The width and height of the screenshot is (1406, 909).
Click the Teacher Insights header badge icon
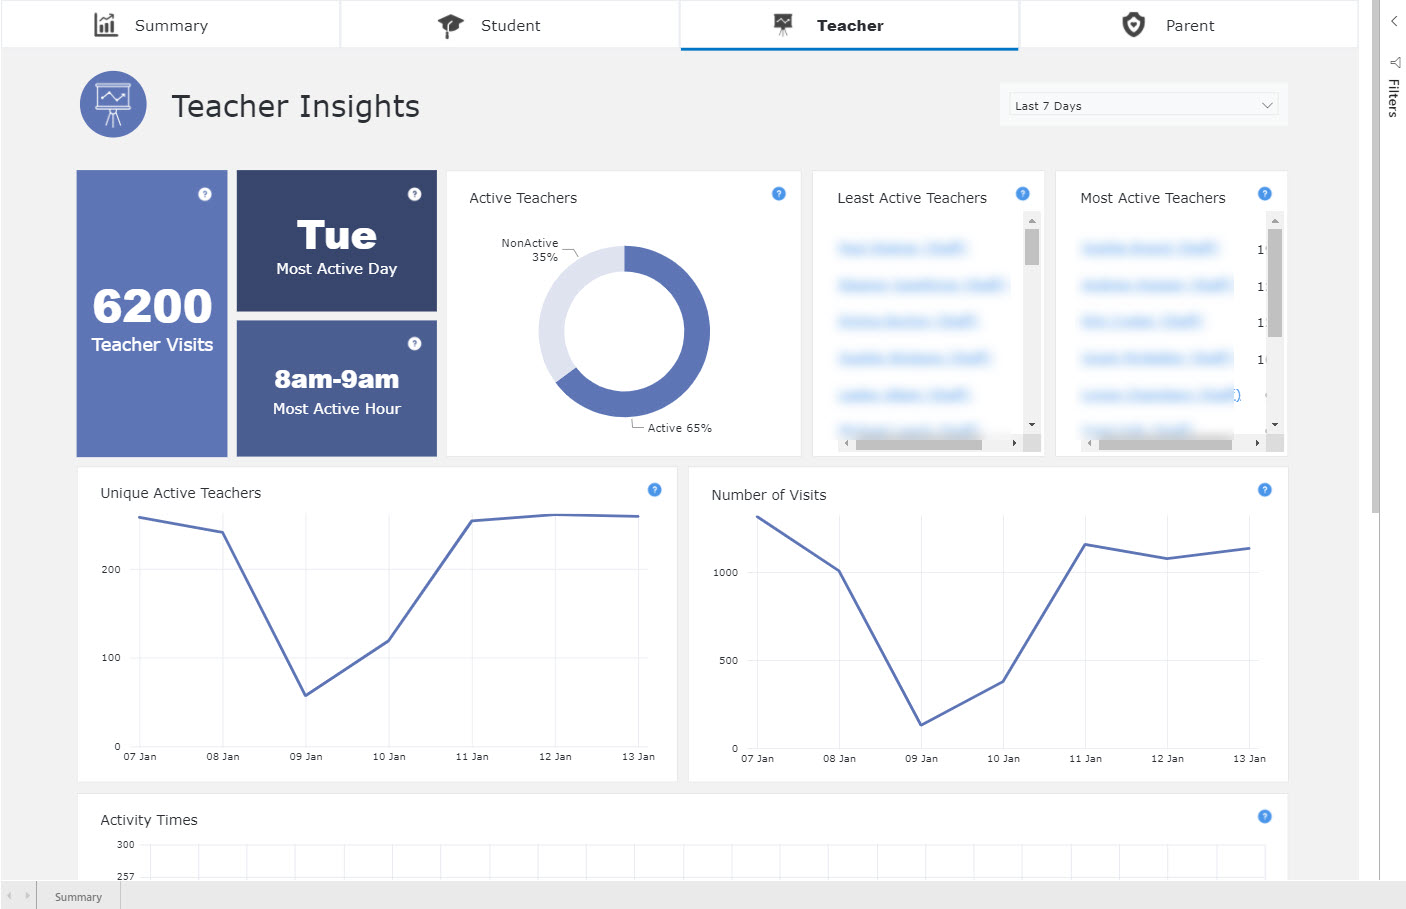pyautogui.click(x=113, y=104)
